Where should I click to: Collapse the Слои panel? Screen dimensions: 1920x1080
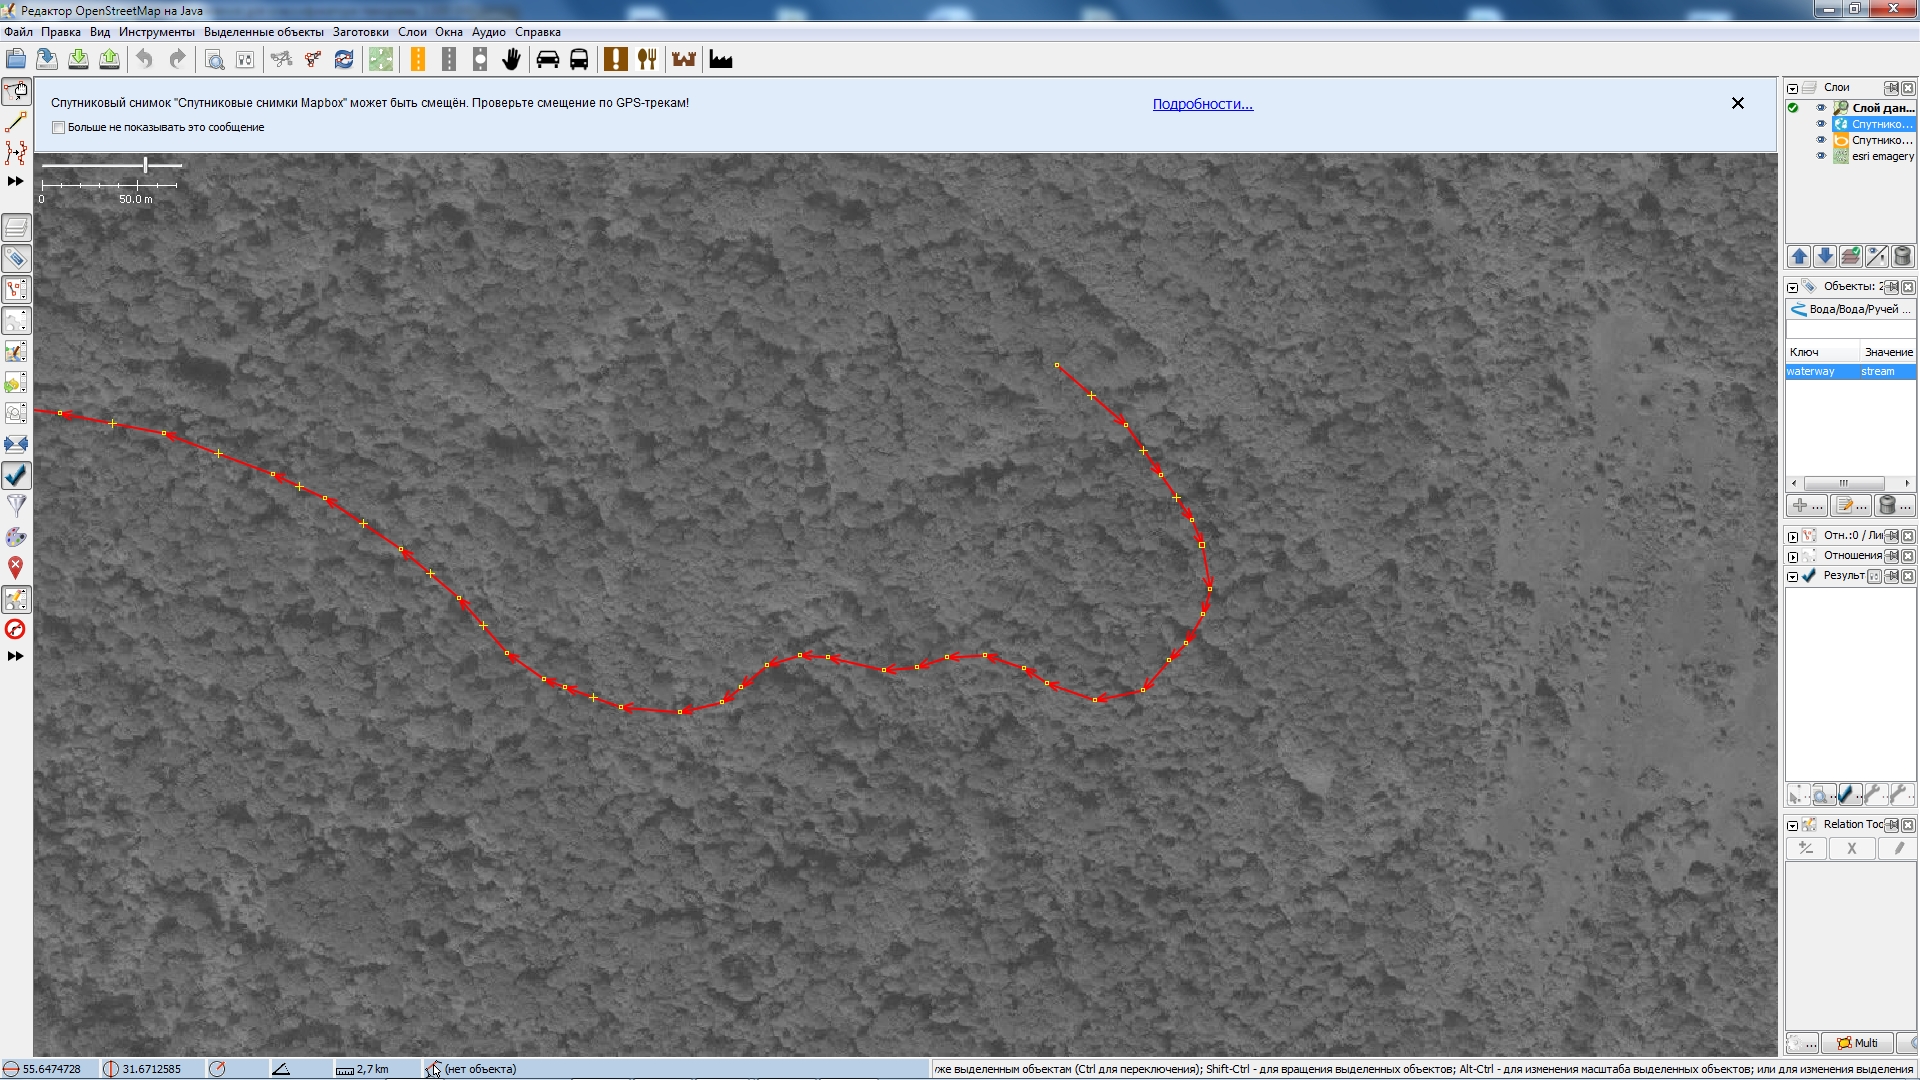coord(1793,88)
